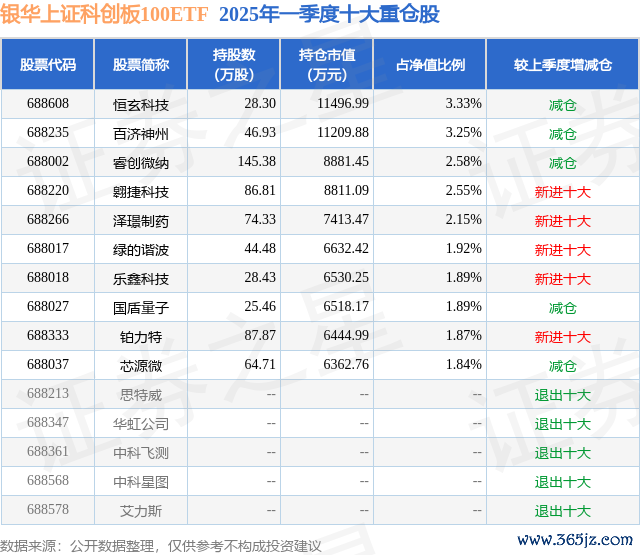Click the 较上季度增减仓 column header

pos(562,64)
